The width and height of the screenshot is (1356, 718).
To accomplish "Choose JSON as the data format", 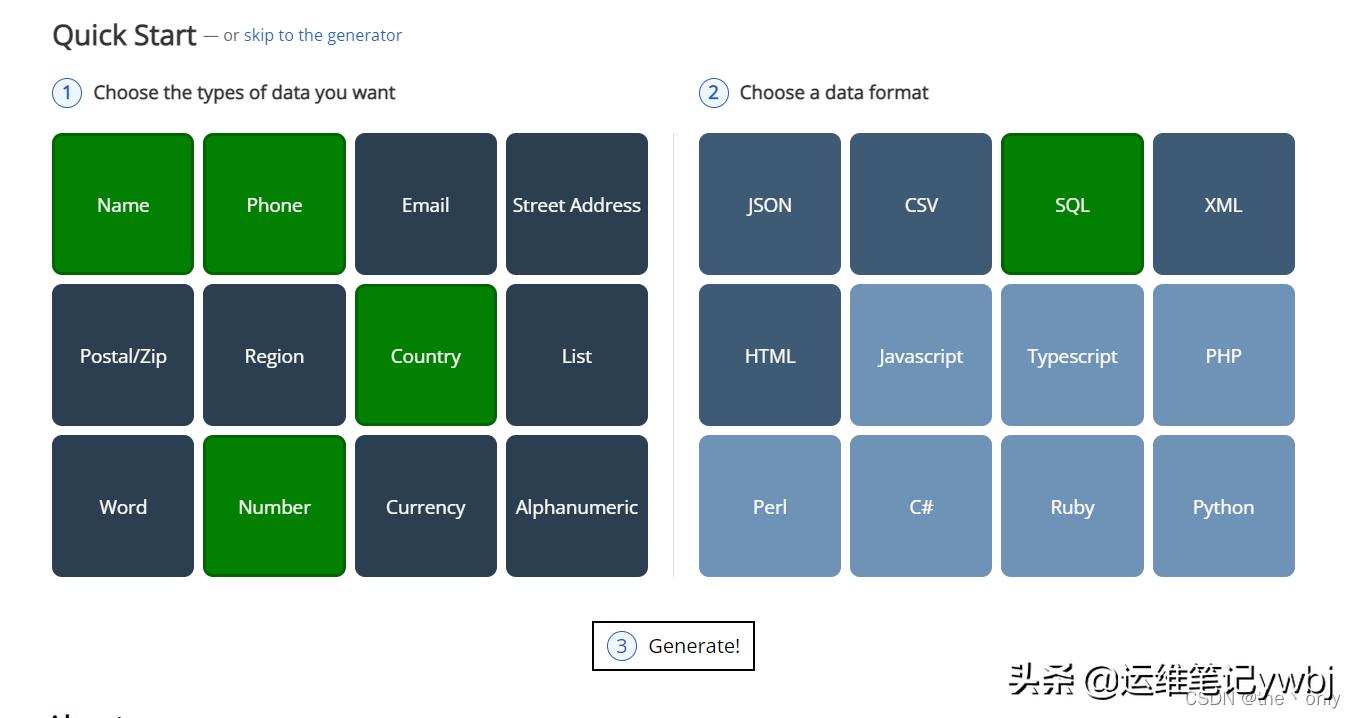I will click(769, 204).
